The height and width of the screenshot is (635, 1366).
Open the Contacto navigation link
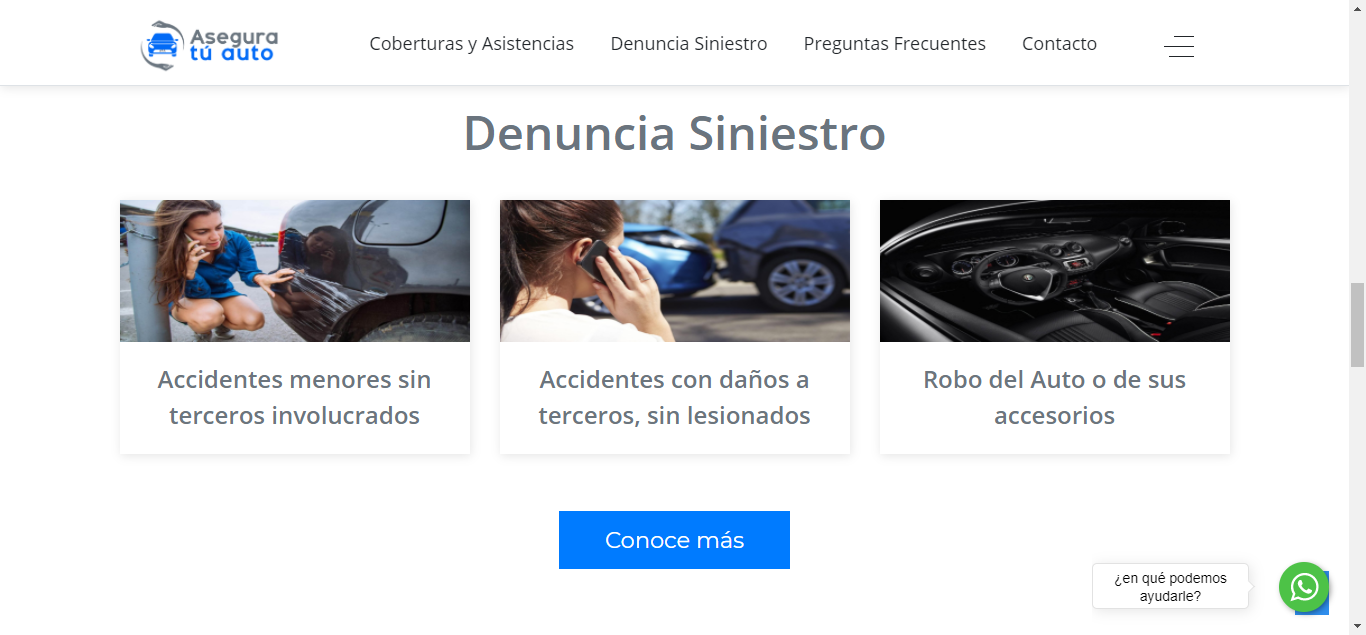click(x=1059, y=44)
